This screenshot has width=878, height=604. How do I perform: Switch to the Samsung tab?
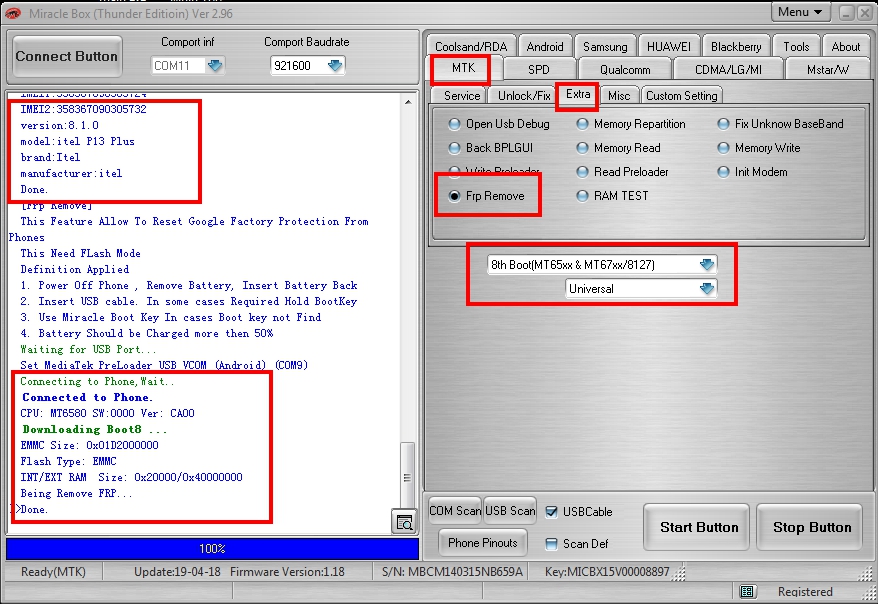coord(605,46)
